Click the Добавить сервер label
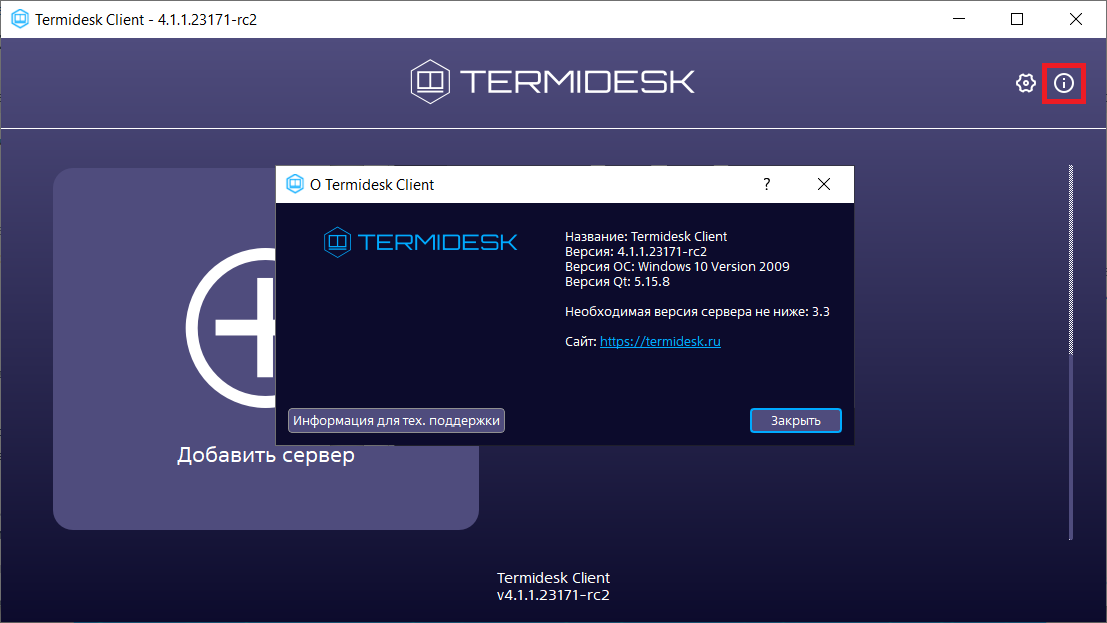This screenshot has width=1107, height=623. click(266, 455)
